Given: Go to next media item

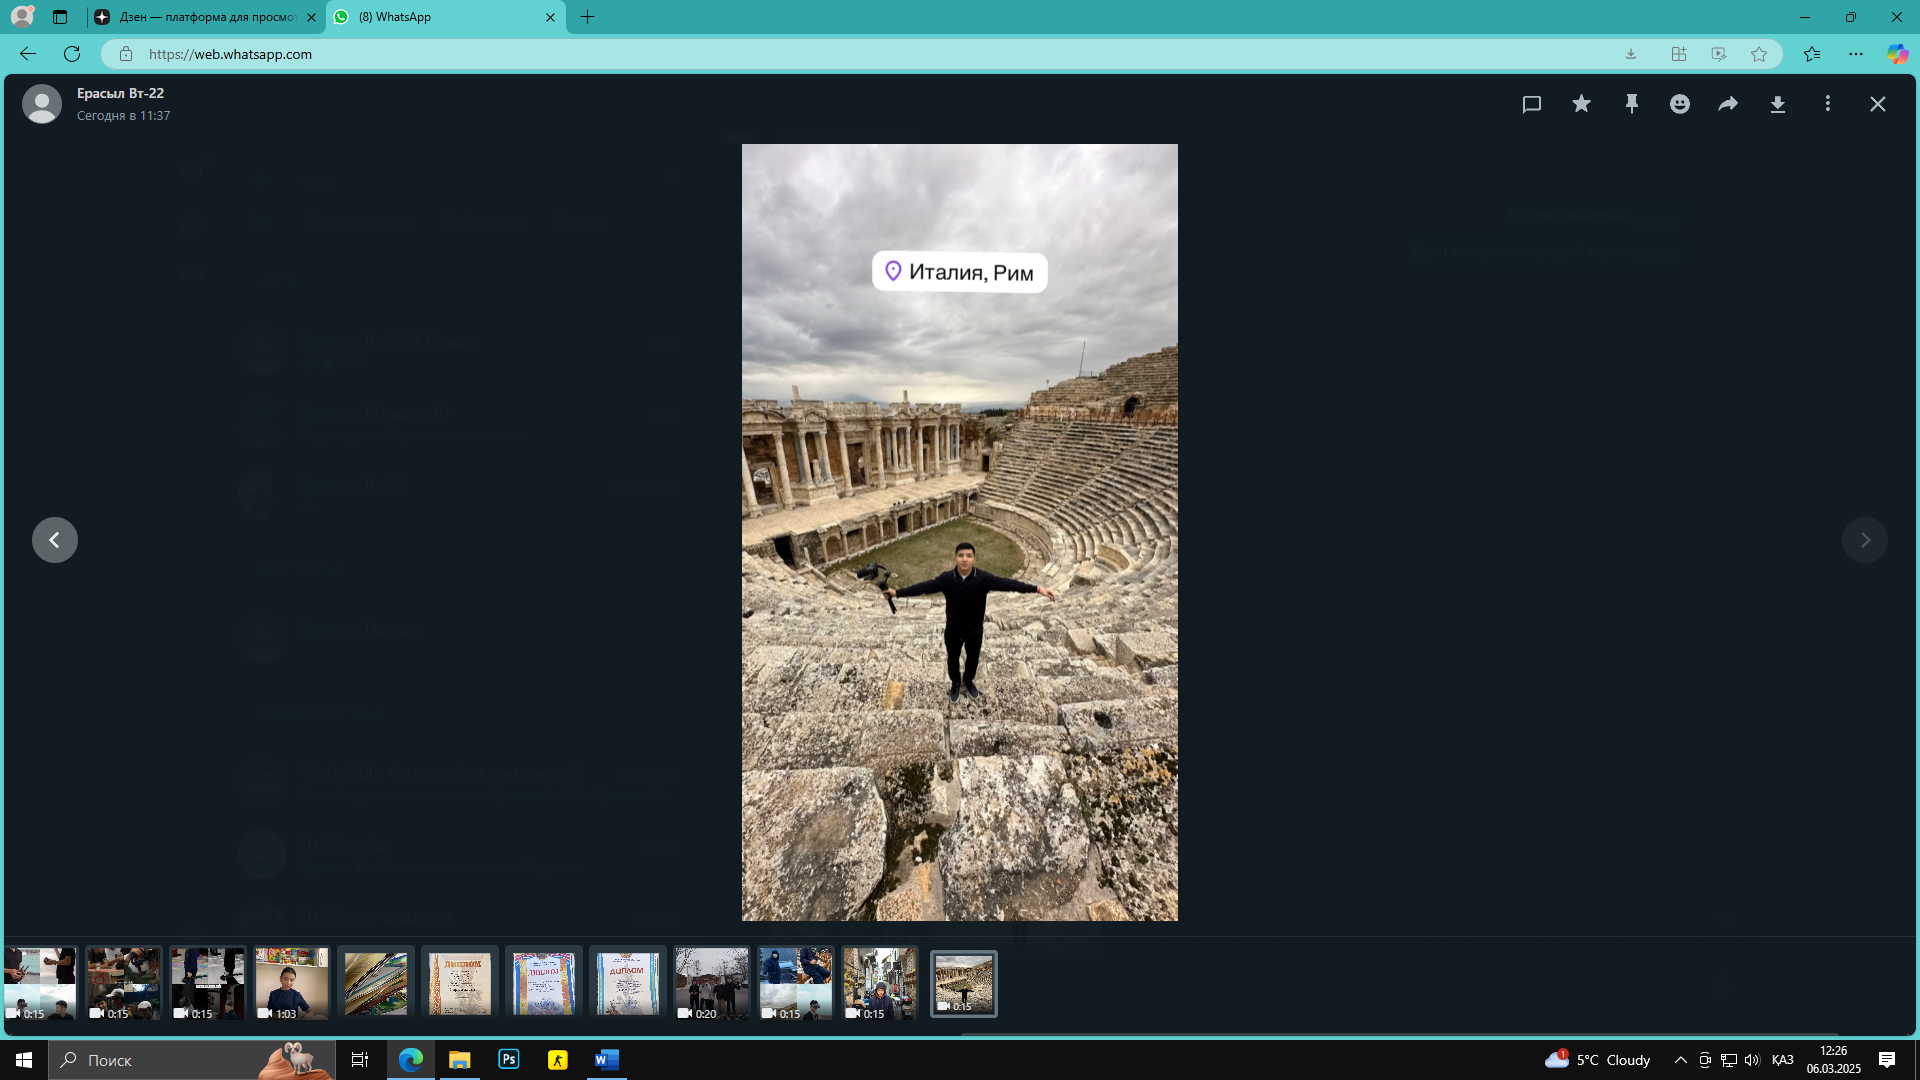Looking at the screenshot, I should click(1865, 540).
